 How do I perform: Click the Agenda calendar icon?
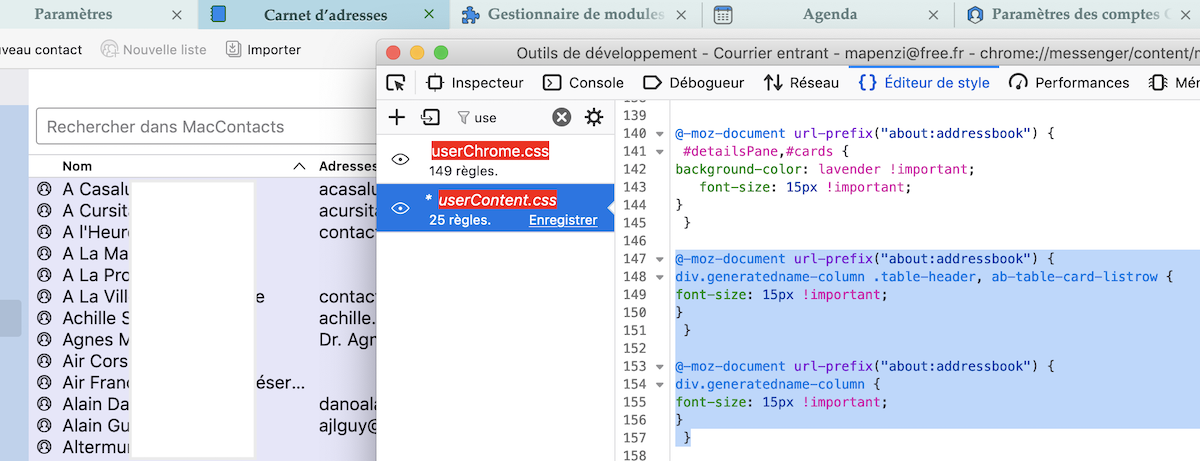tap(723, 14)
